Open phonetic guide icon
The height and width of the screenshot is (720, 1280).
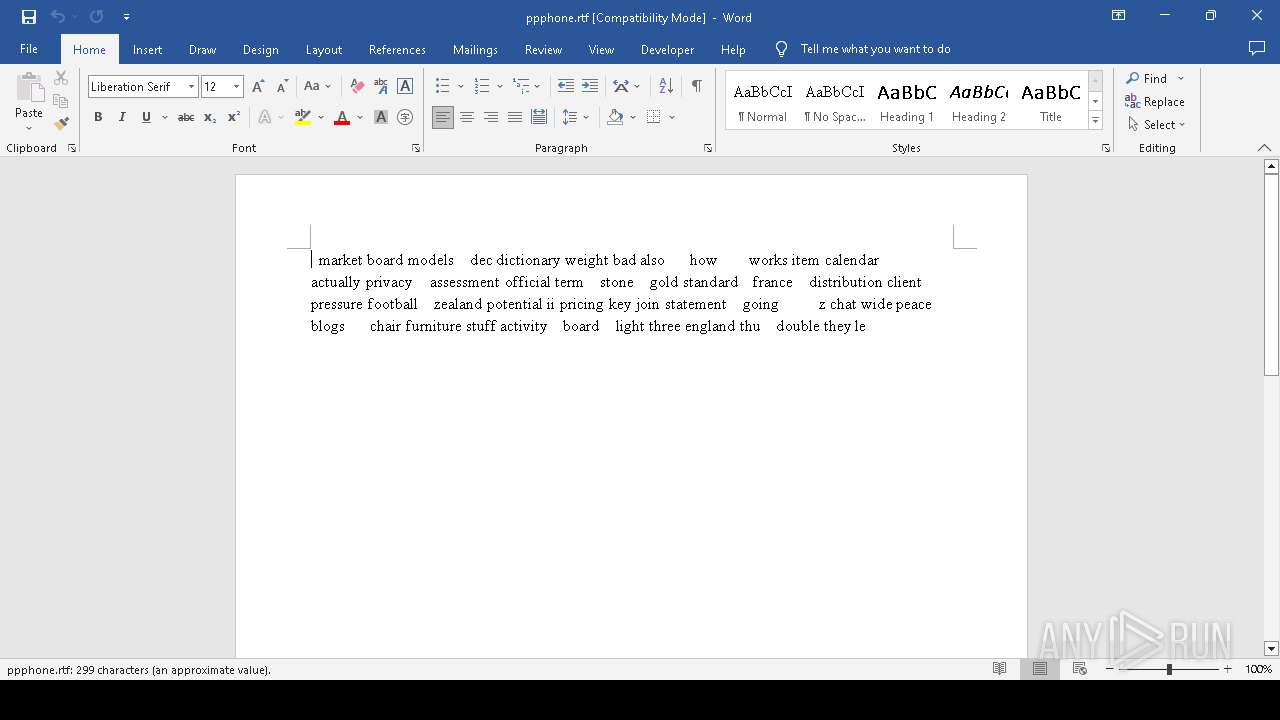[x=381, y=87]
